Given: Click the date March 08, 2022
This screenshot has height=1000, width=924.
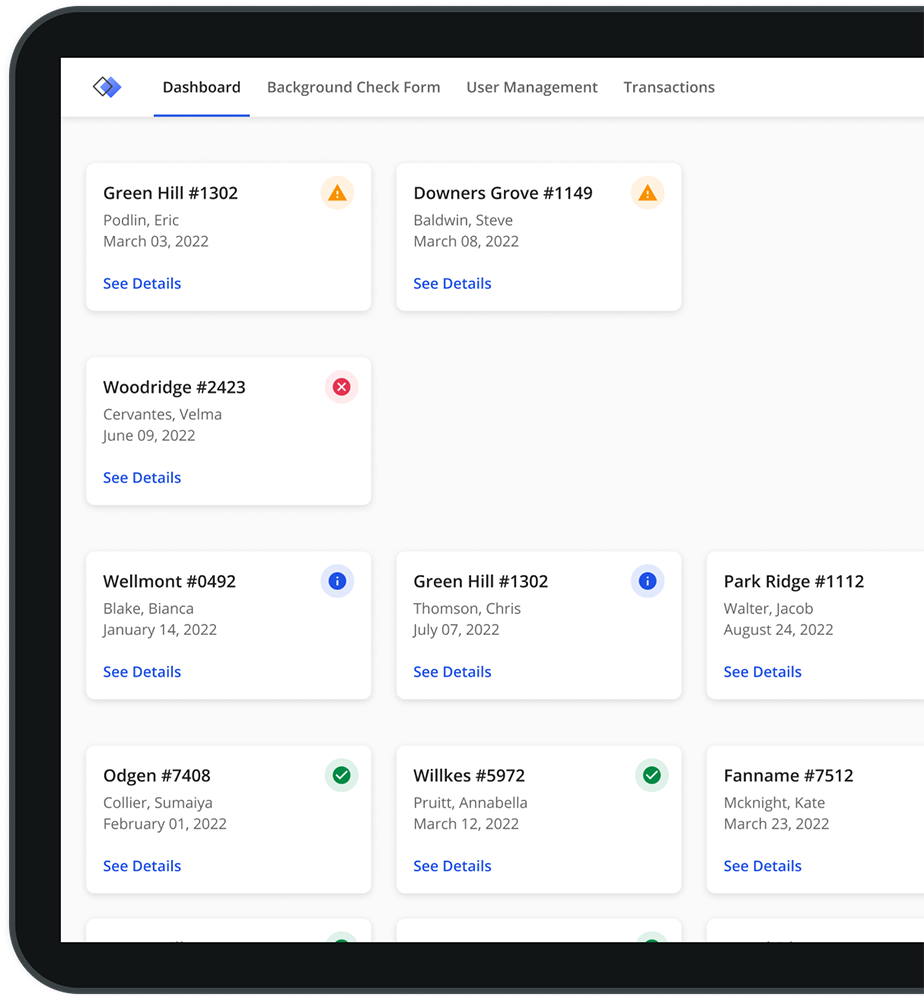Looking at the screenshot, I should [x=466, y=241].
